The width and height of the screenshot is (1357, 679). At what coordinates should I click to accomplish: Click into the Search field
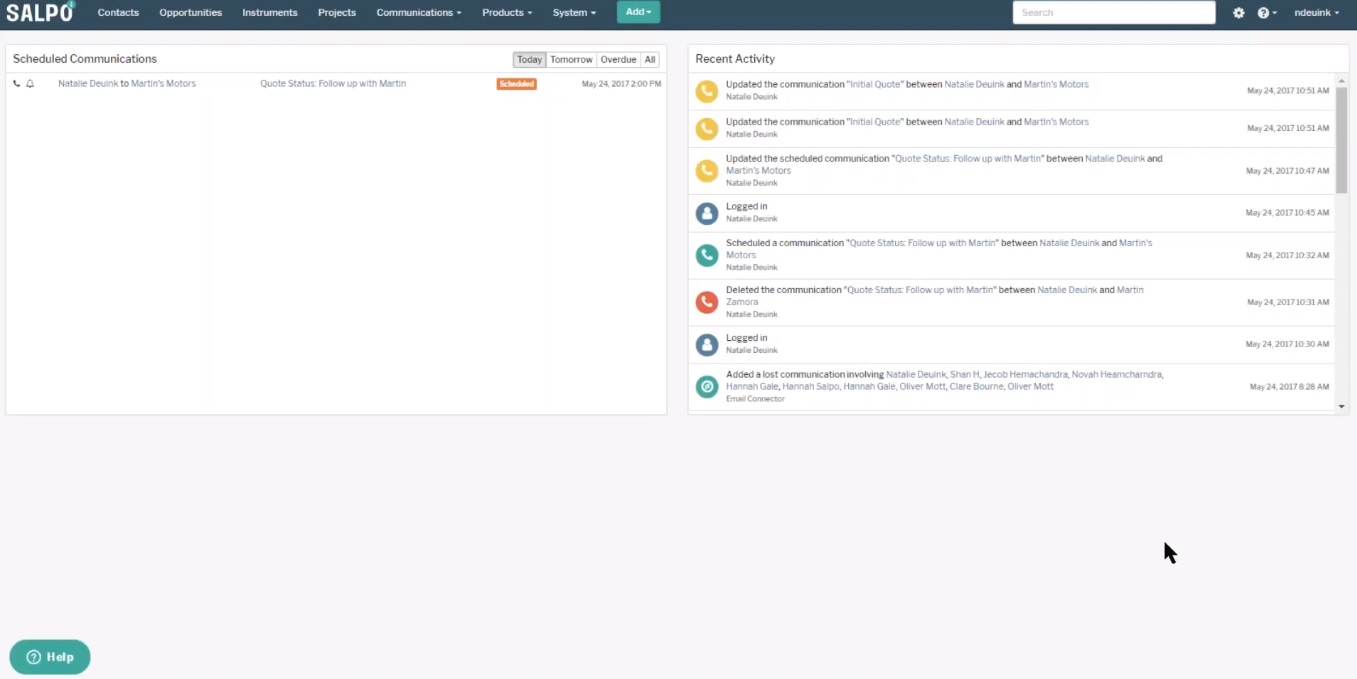[x=1113, y=13]
